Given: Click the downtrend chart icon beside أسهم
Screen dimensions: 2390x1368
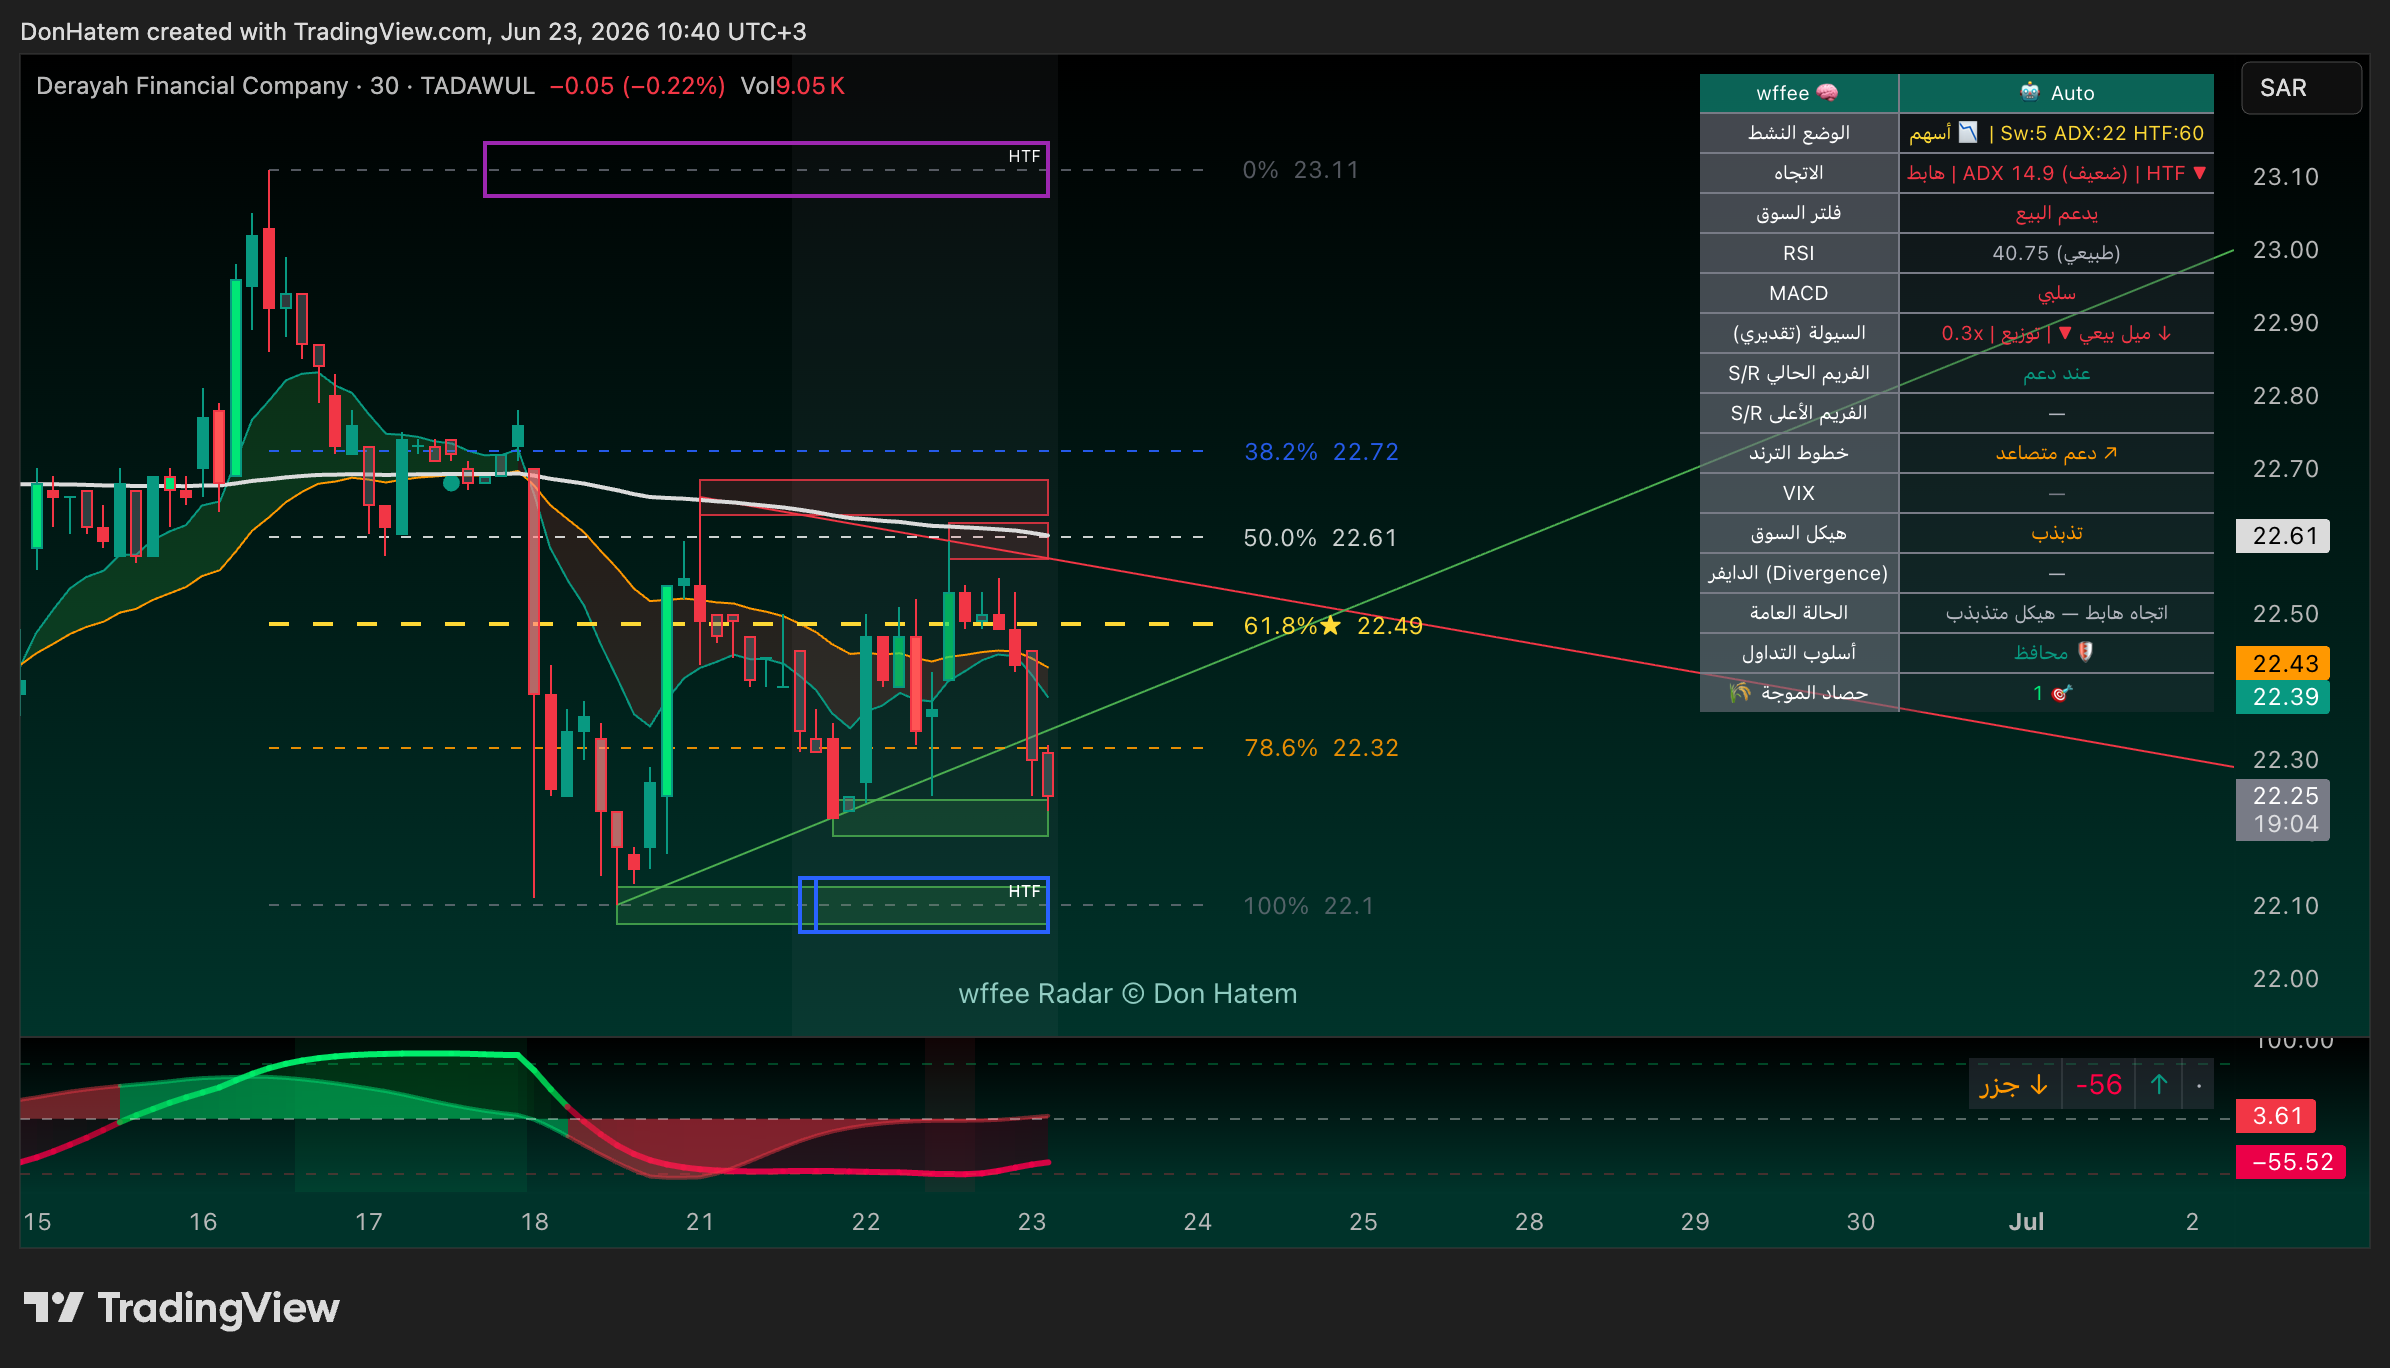Looking at the screenshot, I should (1968, 132).
